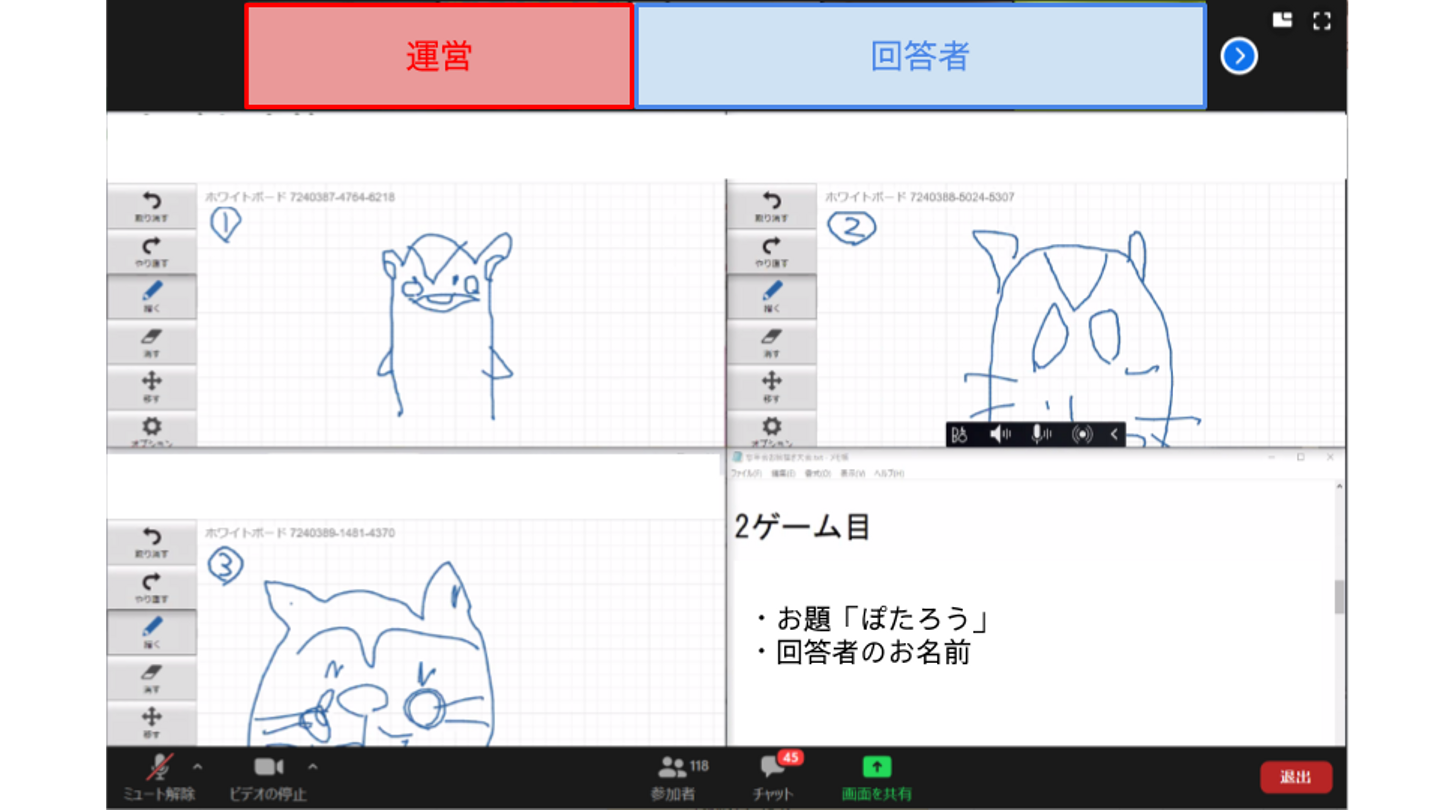Open the 編集(E) menu in Notepad

(785, 473)
